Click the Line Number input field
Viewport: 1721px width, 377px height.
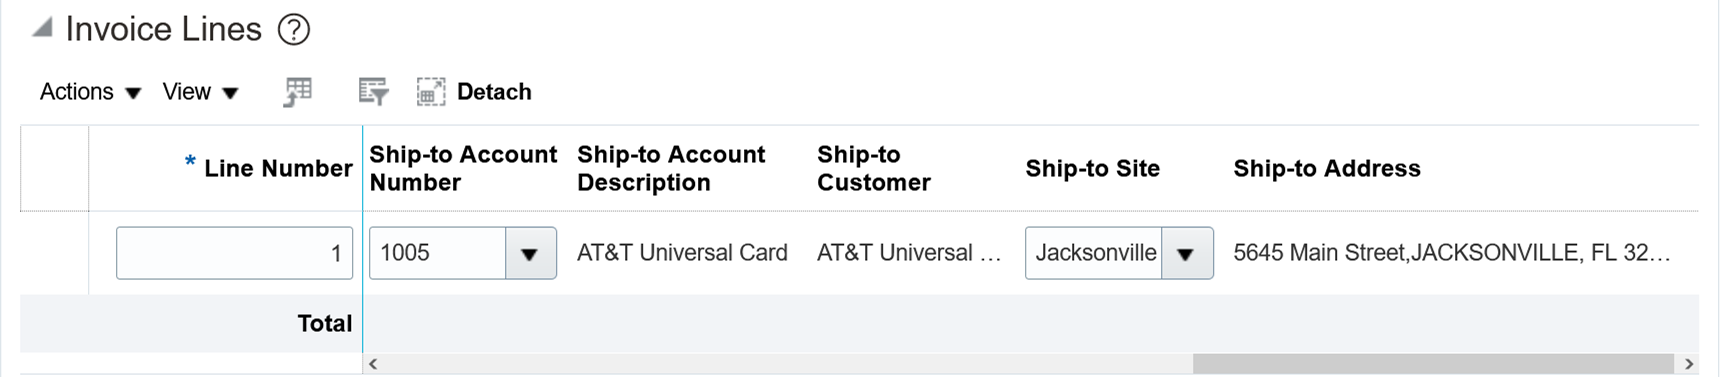(x=235, y=253)
